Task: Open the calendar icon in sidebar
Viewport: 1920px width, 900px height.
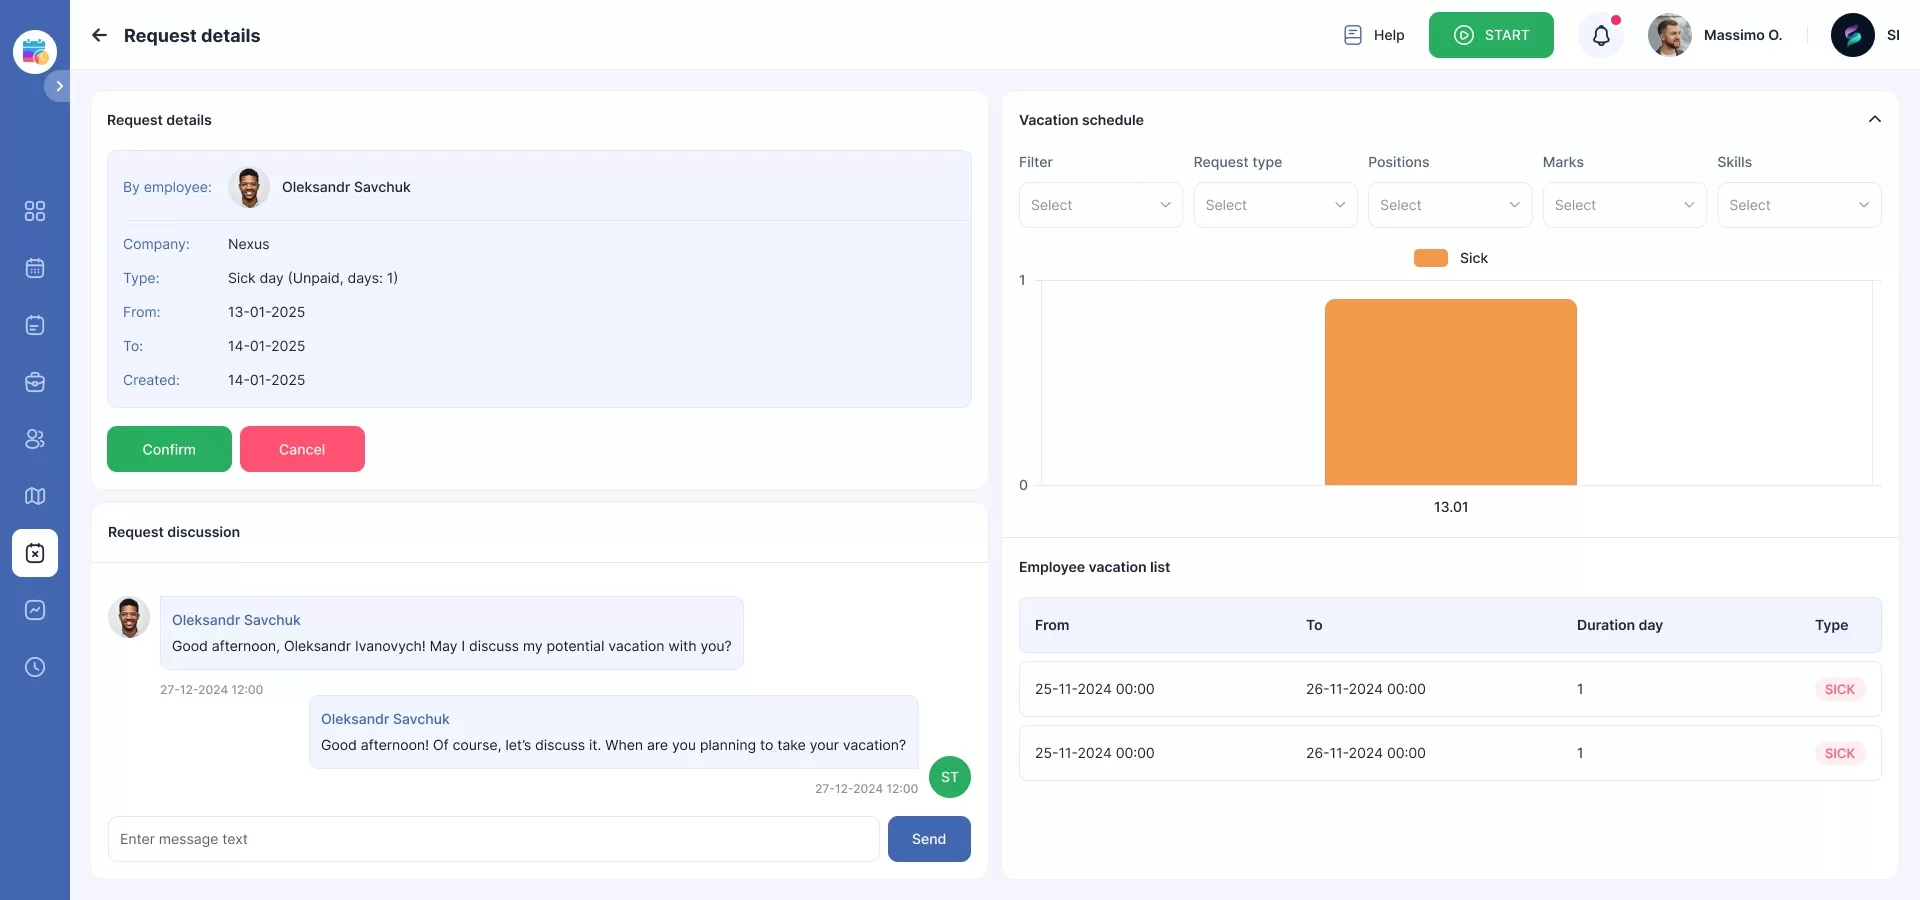Action: (x=35, y=268)
